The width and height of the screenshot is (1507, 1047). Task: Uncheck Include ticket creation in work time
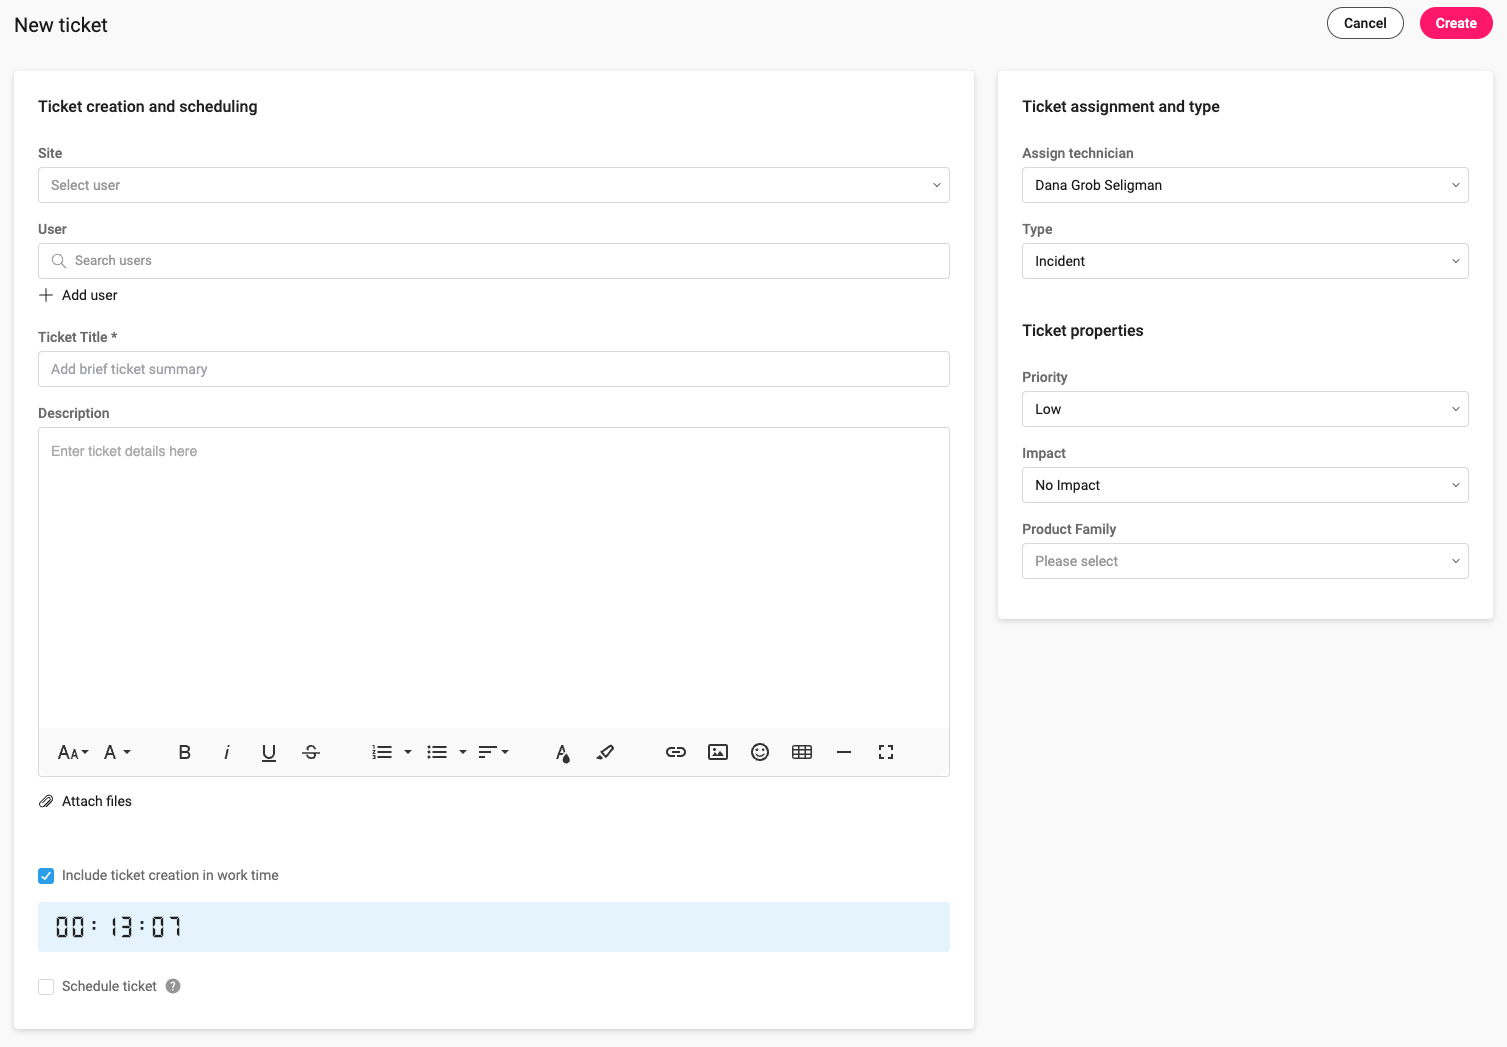[x=46, y=876]
